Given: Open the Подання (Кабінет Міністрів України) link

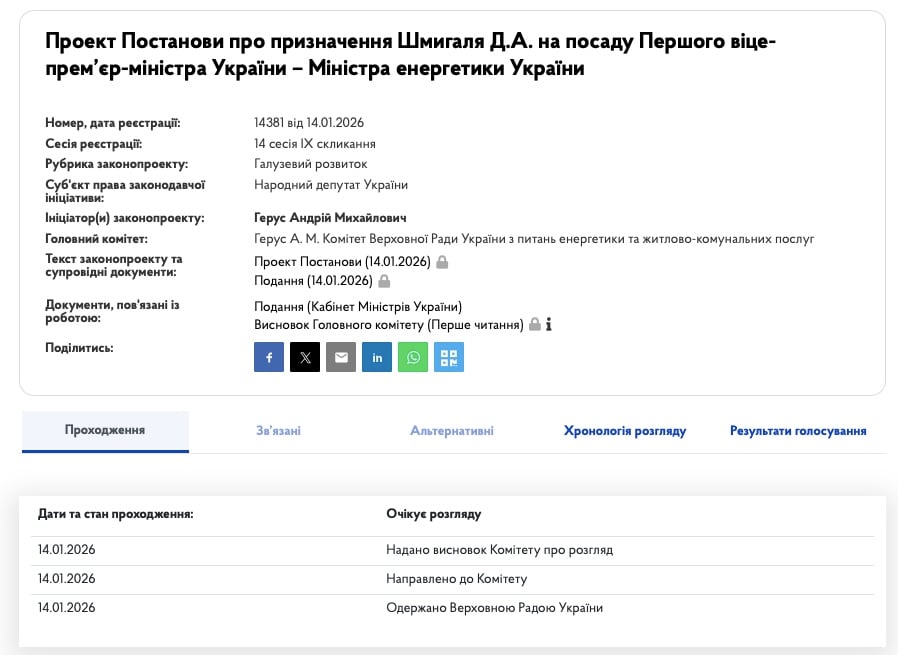Looking at the screenshot, I should (x=358, y=306).
